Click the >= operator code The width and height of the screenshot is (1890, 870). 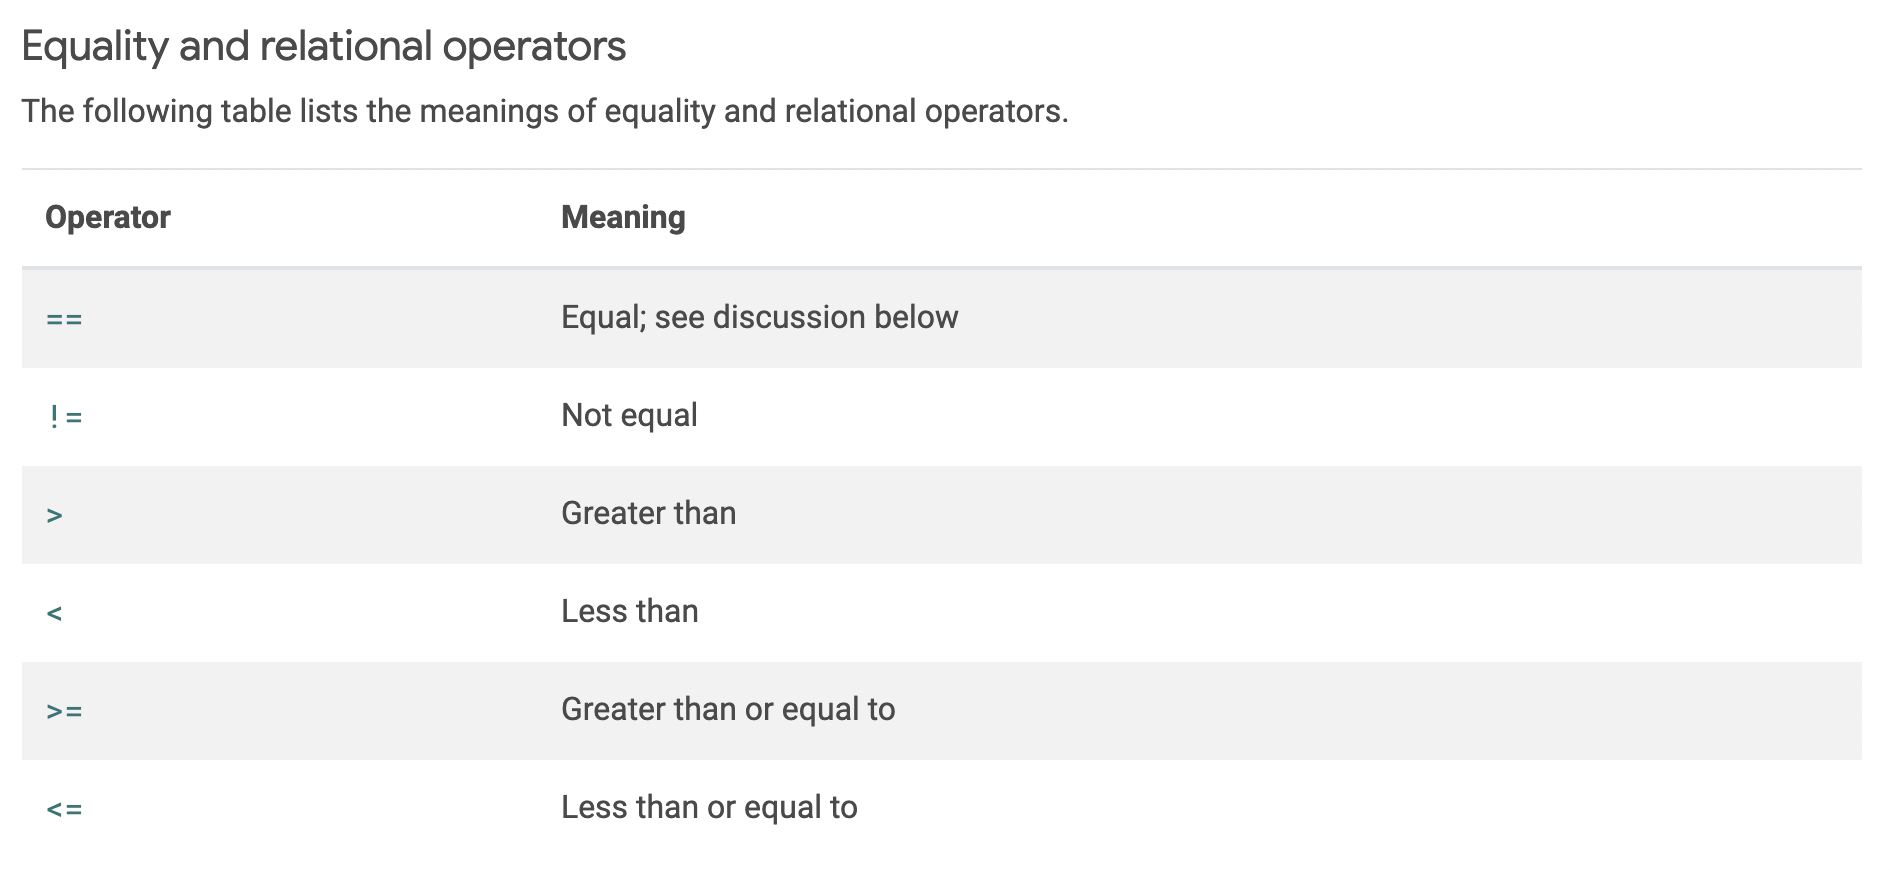click(64, 711)
